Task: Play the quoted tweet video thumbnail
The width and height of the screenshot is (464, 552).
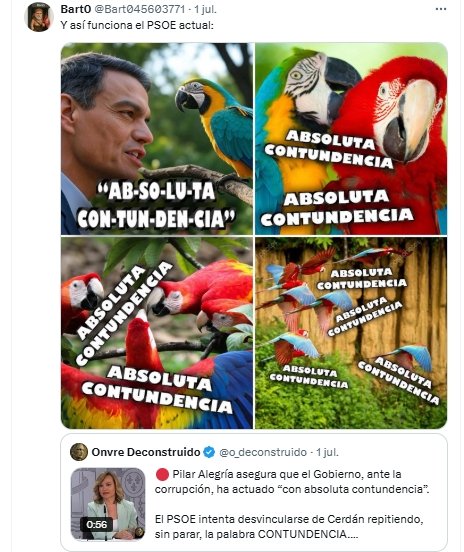Action: pos(108,504)
